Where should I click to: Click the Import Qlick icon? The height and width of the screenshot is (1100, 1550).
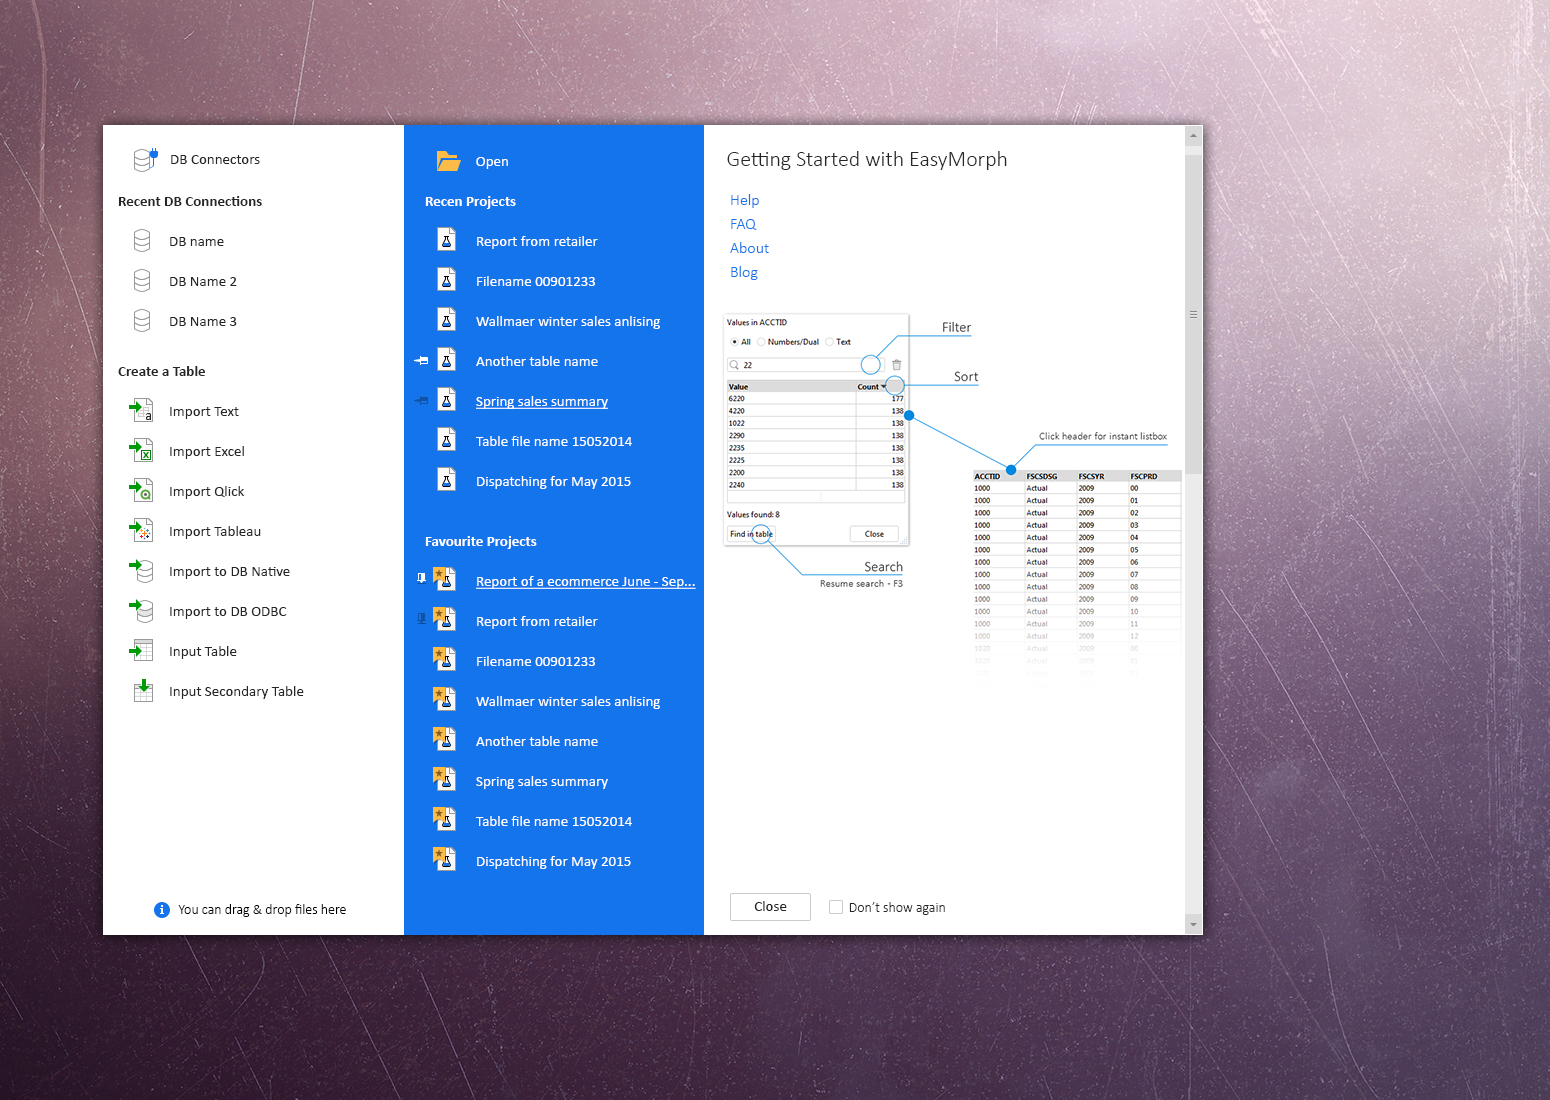click(142, 490)
